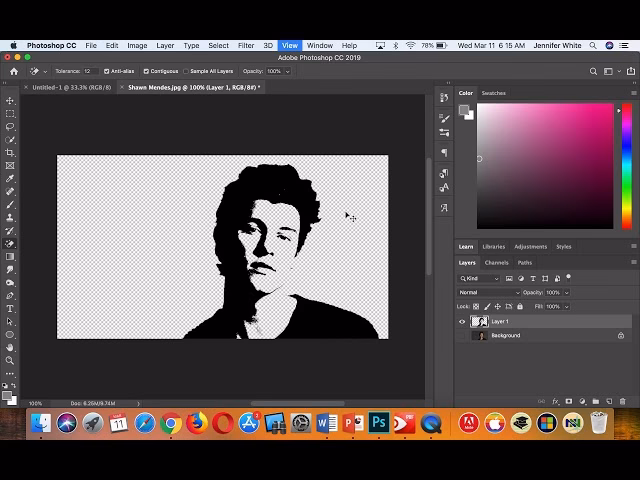
Task: Open the options bar Opacity dropdown
Action: click(x=287, y=71)
